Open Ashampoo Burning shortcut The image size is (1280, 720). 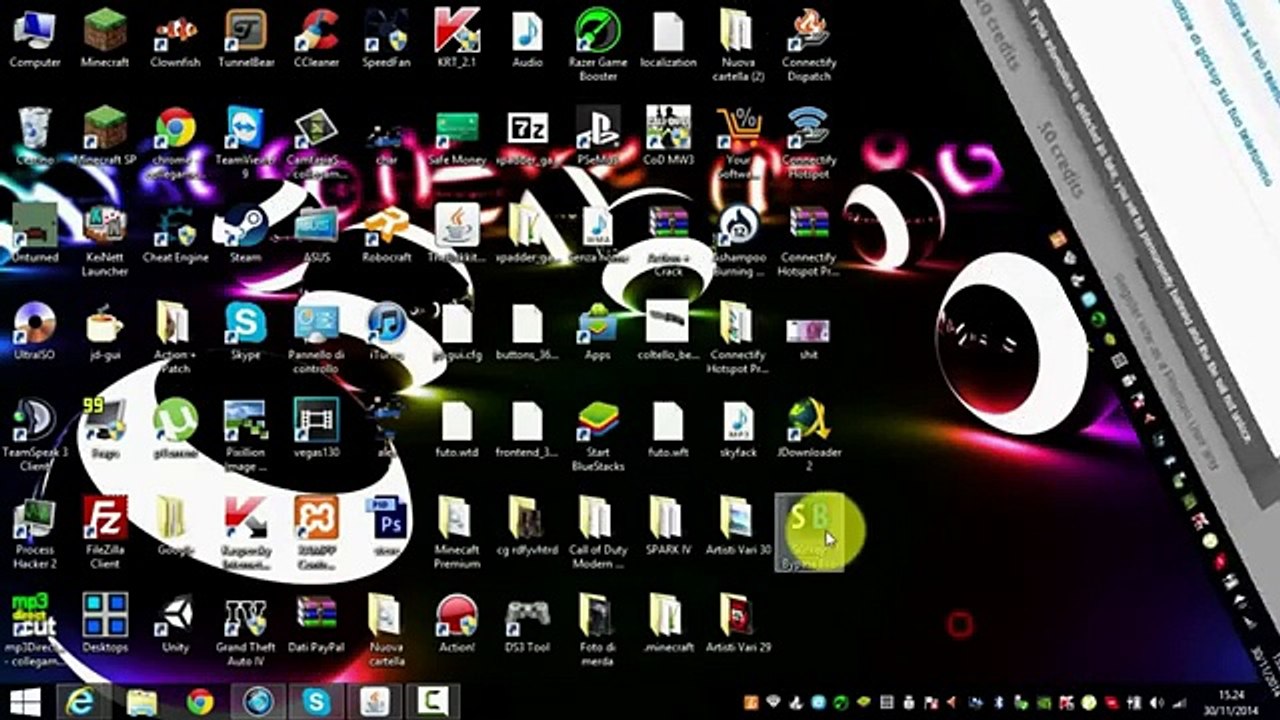738,240
